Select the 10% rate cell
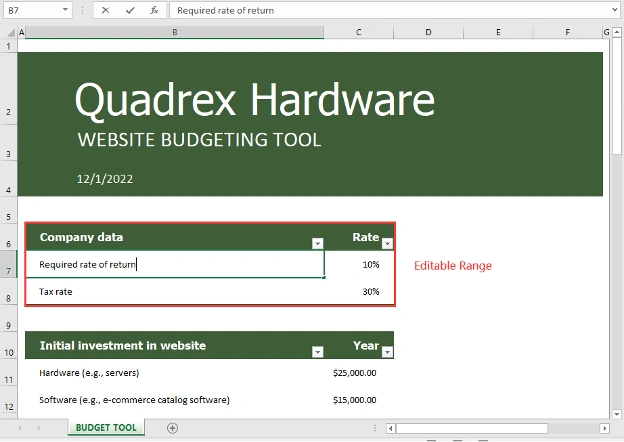The width and height of the screenshot is (624, 442). (x=359, y=265)
